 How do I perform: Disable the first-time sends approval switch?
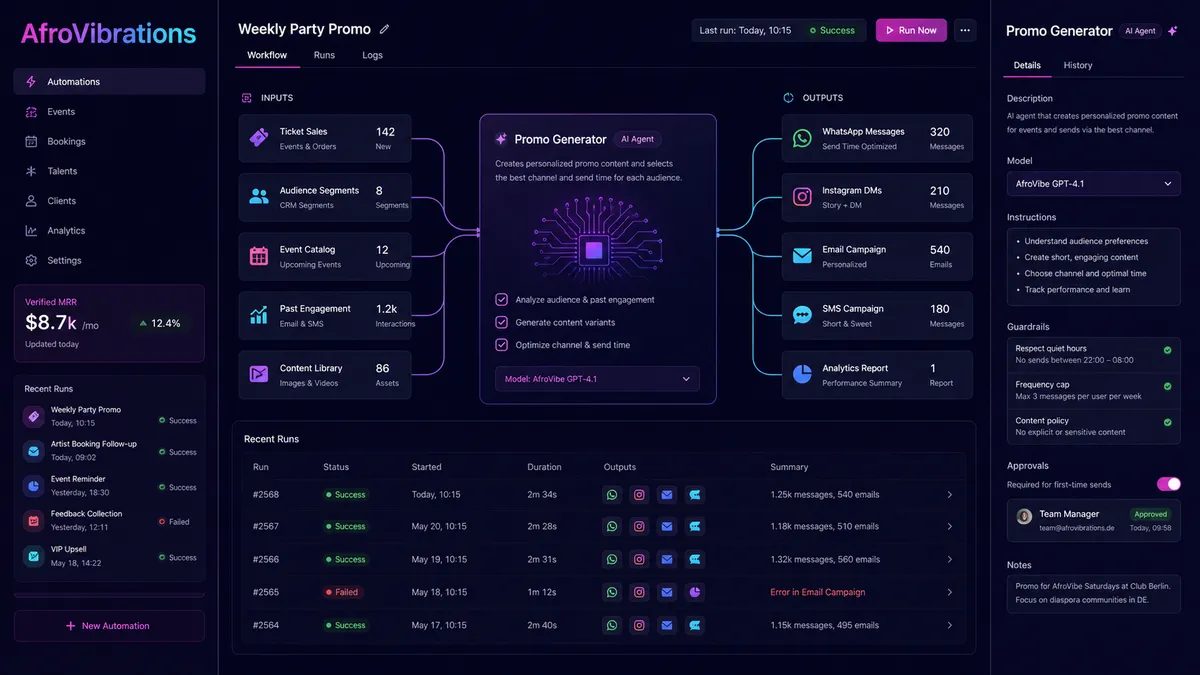[x=1168, y=484]
